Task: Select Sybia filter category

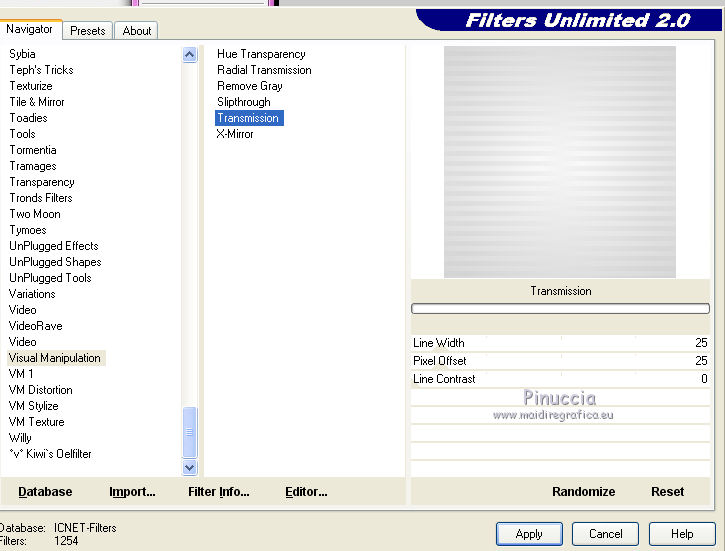Action: click(22, 54)
